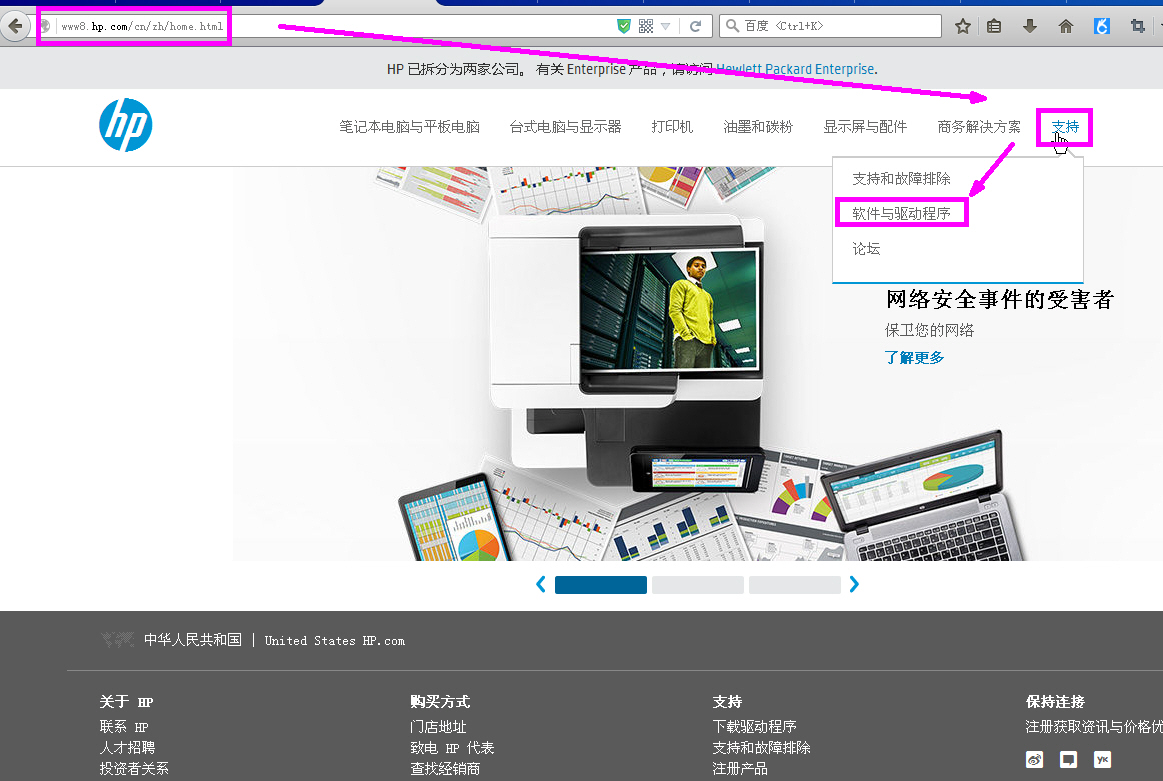Click the carousel next arrow

coord(854,584)
